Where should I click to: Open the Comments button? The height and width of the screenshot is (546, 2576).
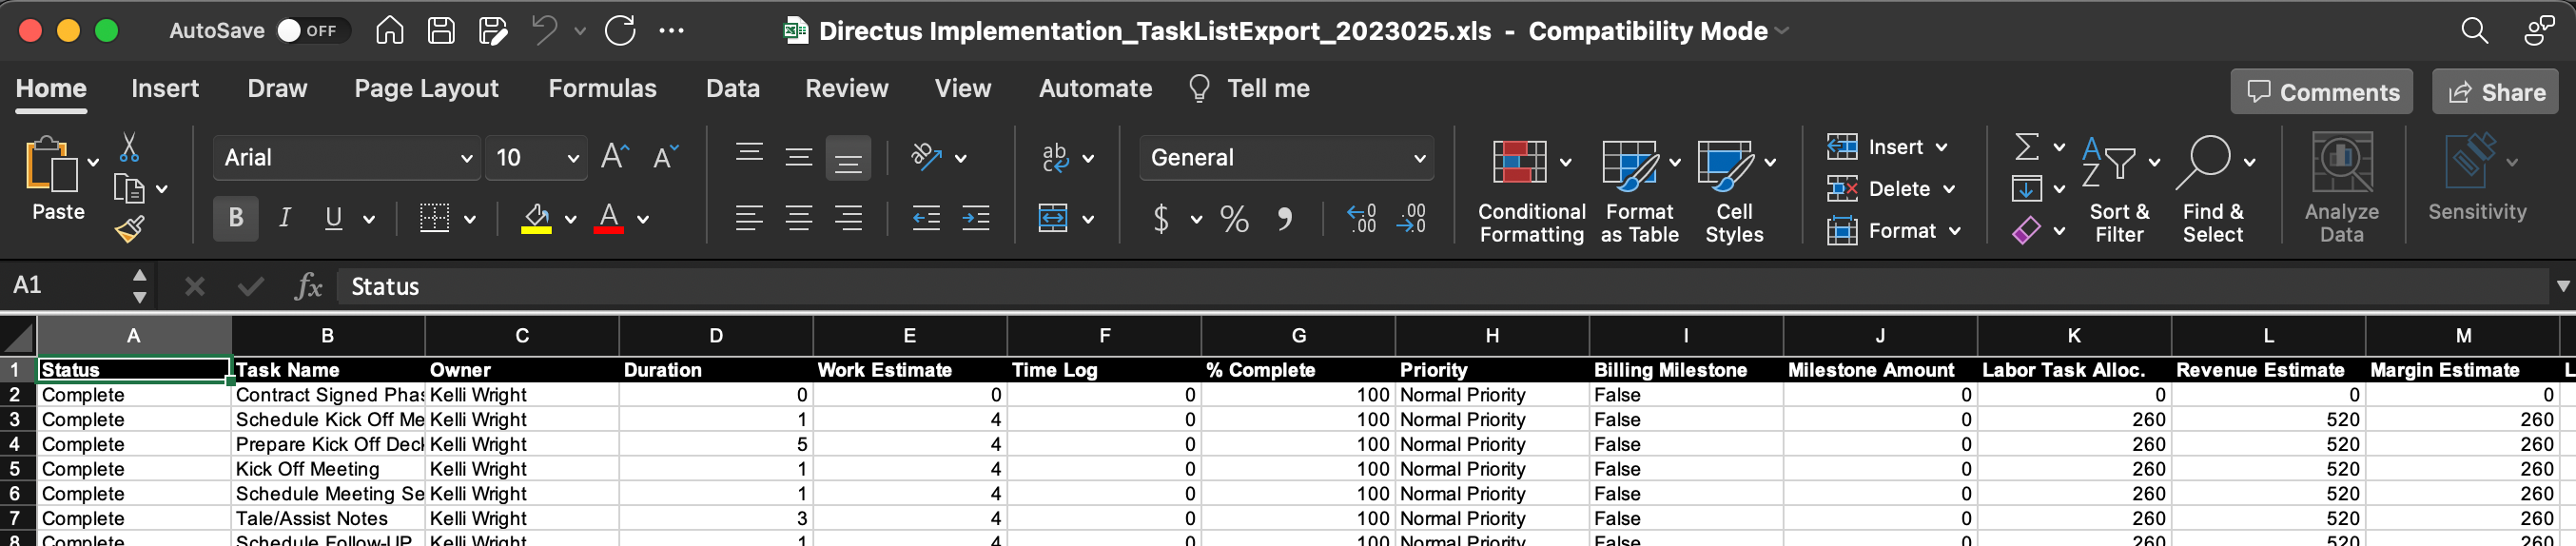(2321, 92)
